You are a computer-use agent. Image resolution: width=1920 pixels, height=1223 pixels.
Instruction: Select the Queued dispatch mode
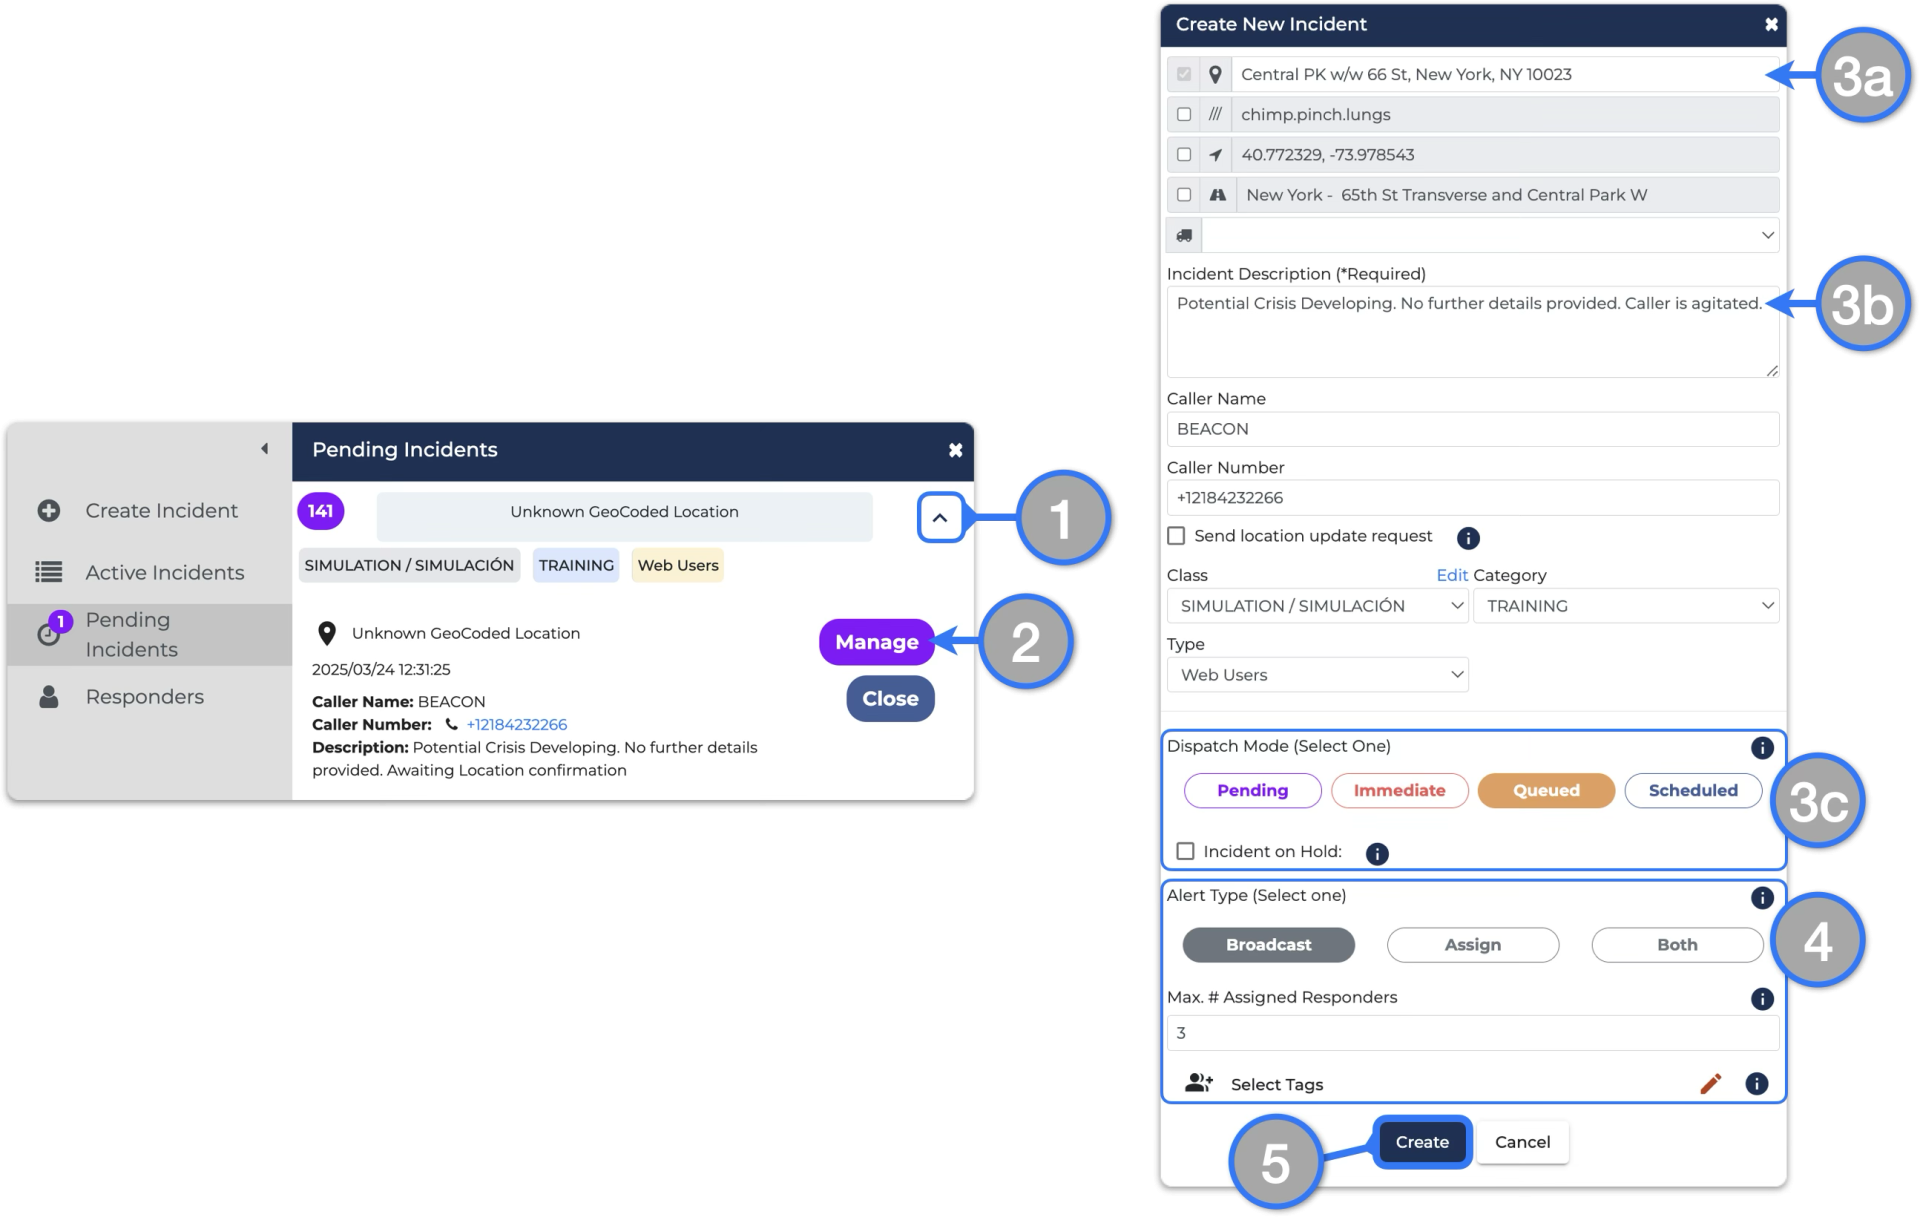click(1545, 790)
